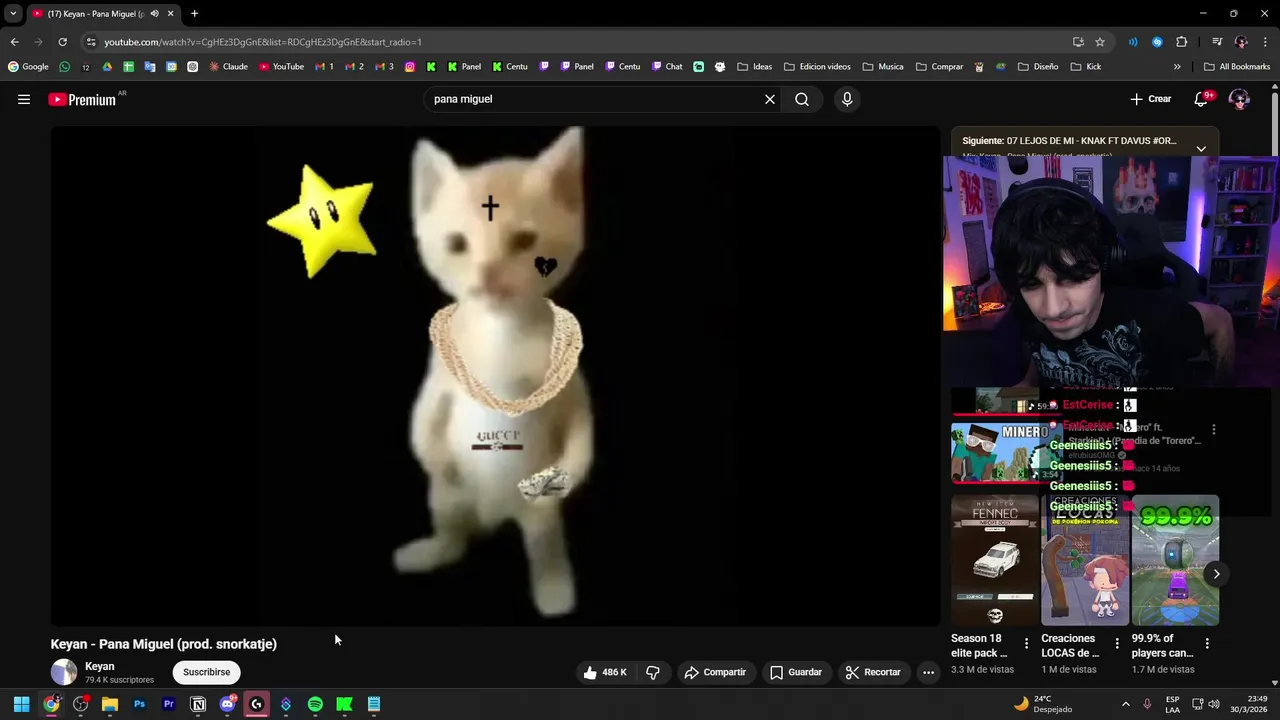The width and height of the screenshot is (1280, 720).
Task: Open the Keyan channel name link
Action: tap(100, 666)
